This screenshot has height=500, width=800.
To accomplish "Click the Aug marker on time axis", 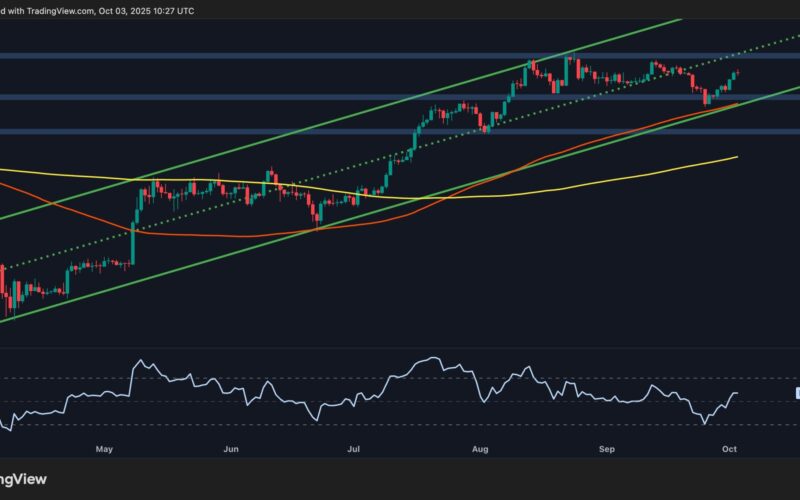I will point(482,450).
